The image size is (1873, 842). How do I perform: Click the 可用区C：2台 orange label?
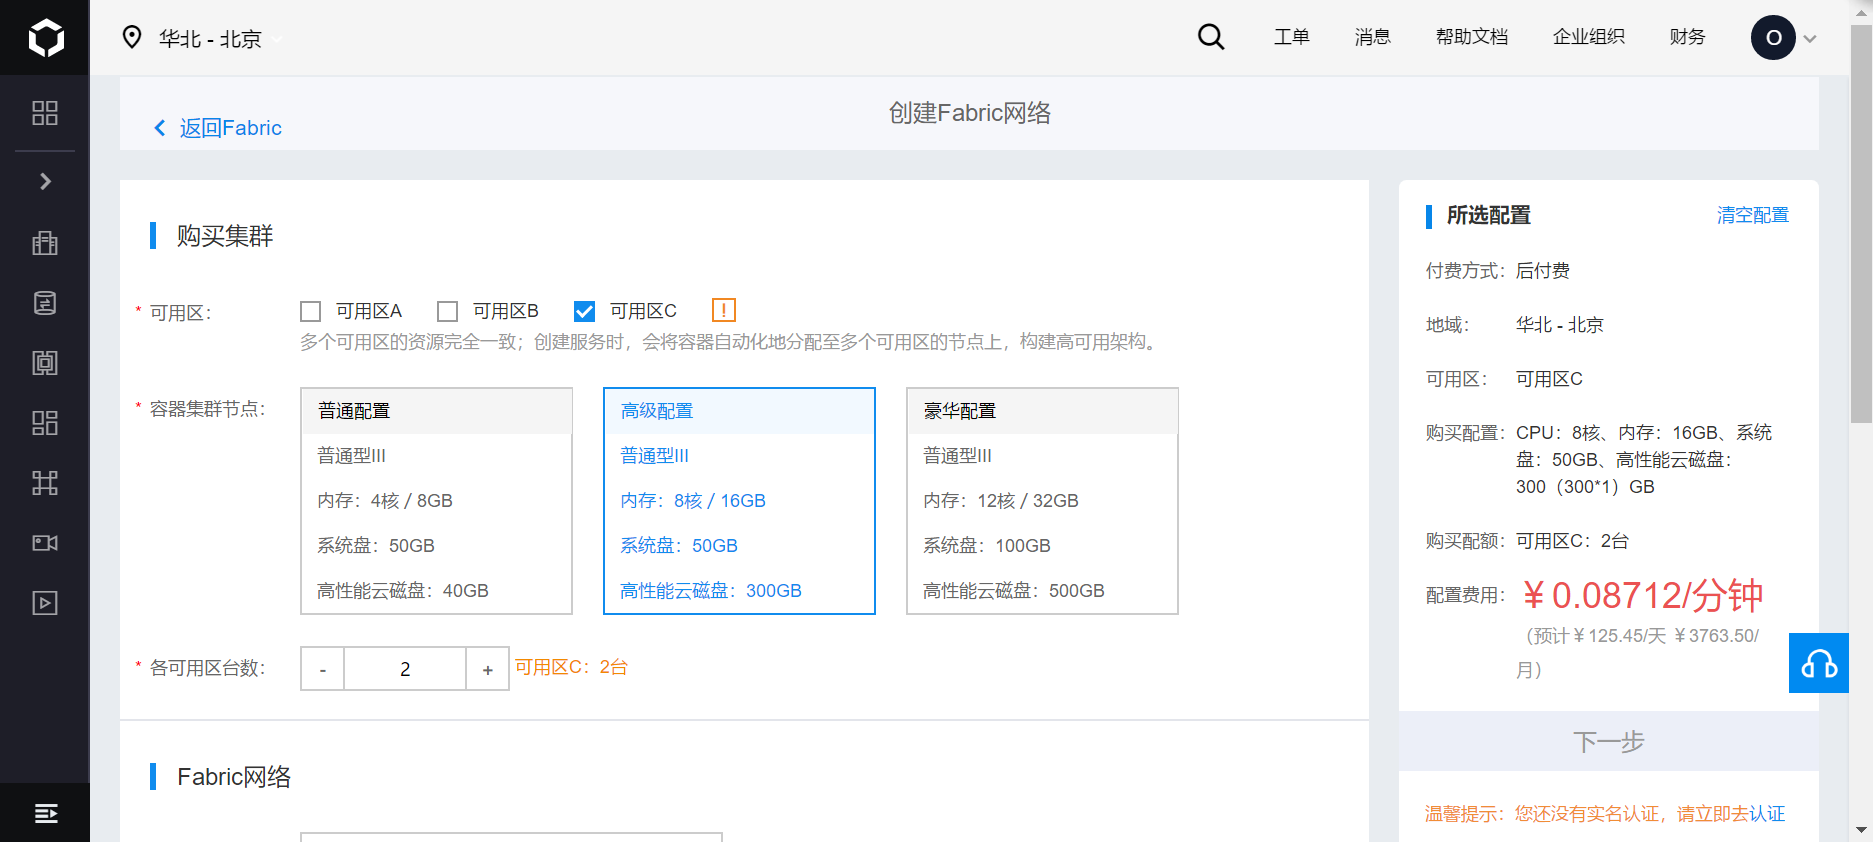point(571,667)
